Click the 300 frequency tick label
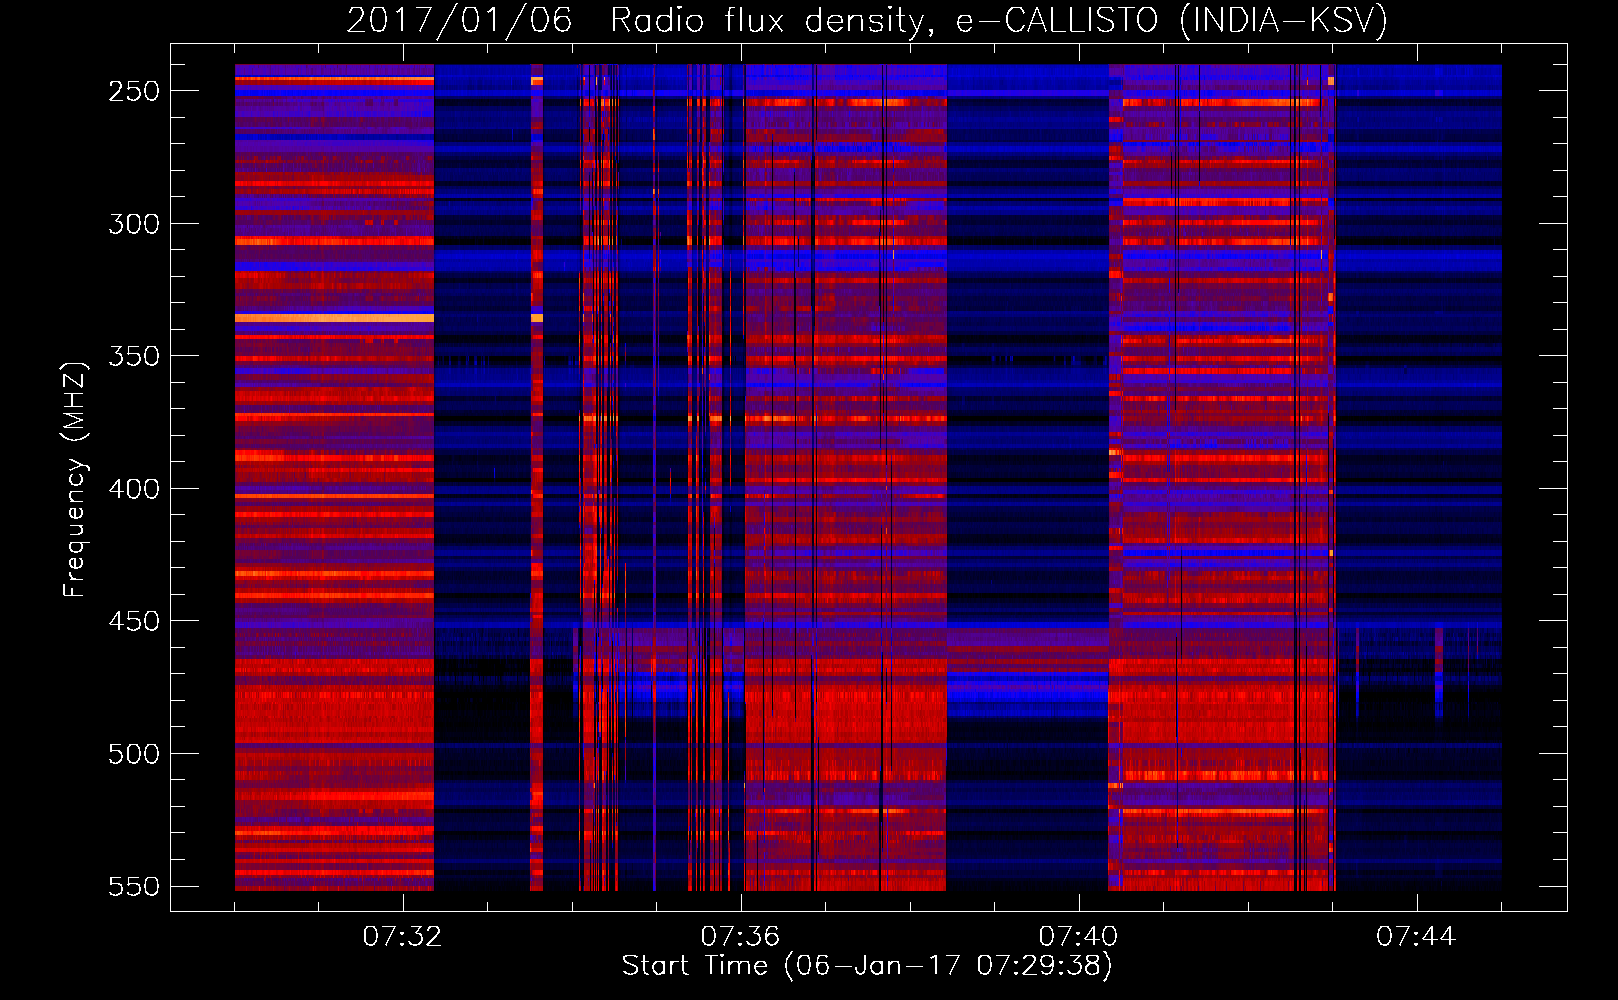 (x=134, y=224)
